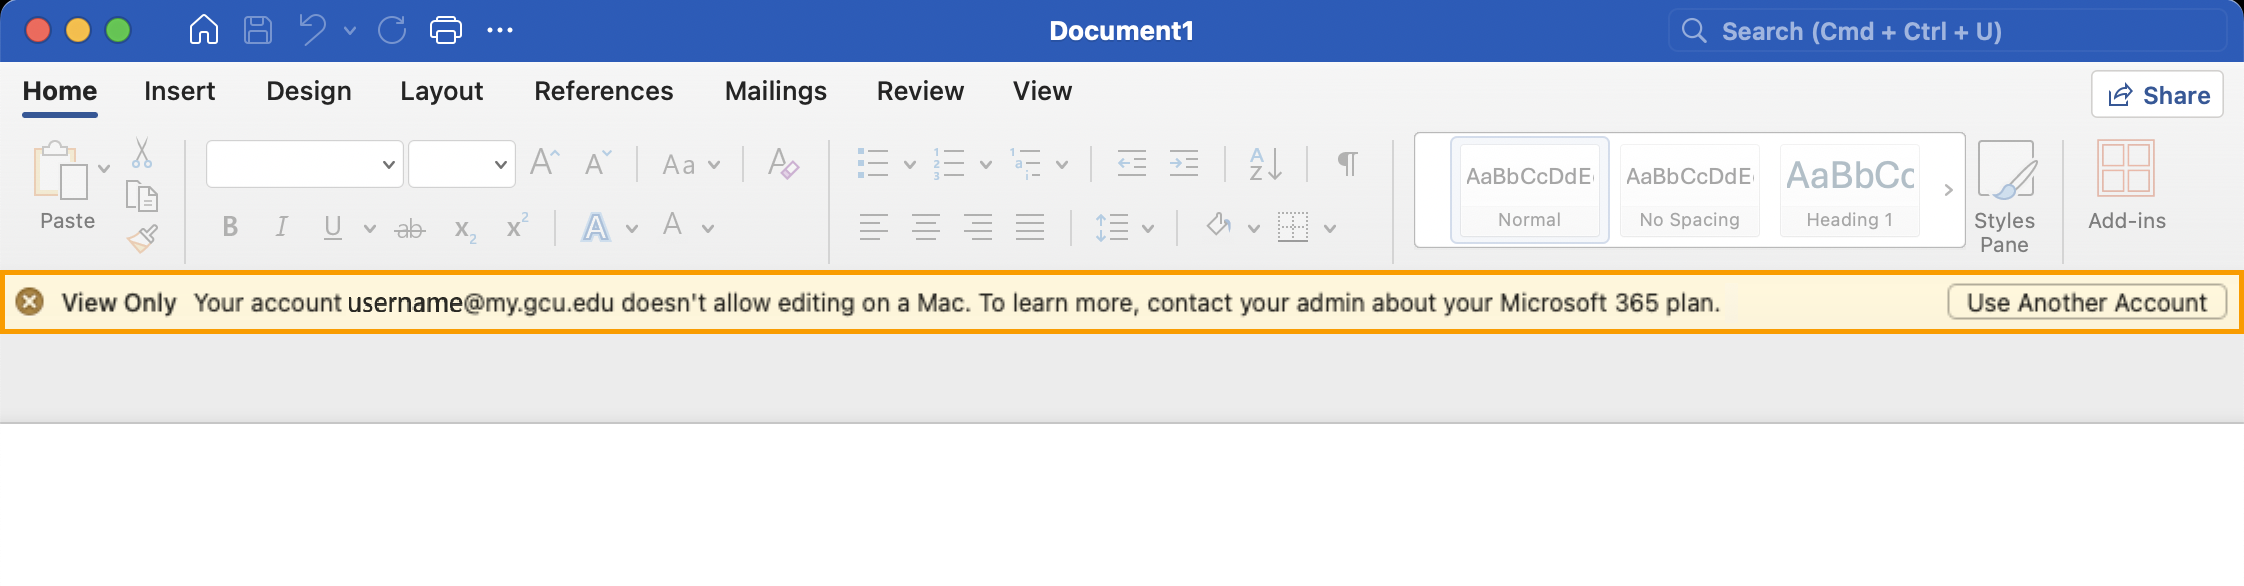The width and height of the screenshot is (2244, 586).
Task: Open the font size combo box
Action: (x=462, y=164)
